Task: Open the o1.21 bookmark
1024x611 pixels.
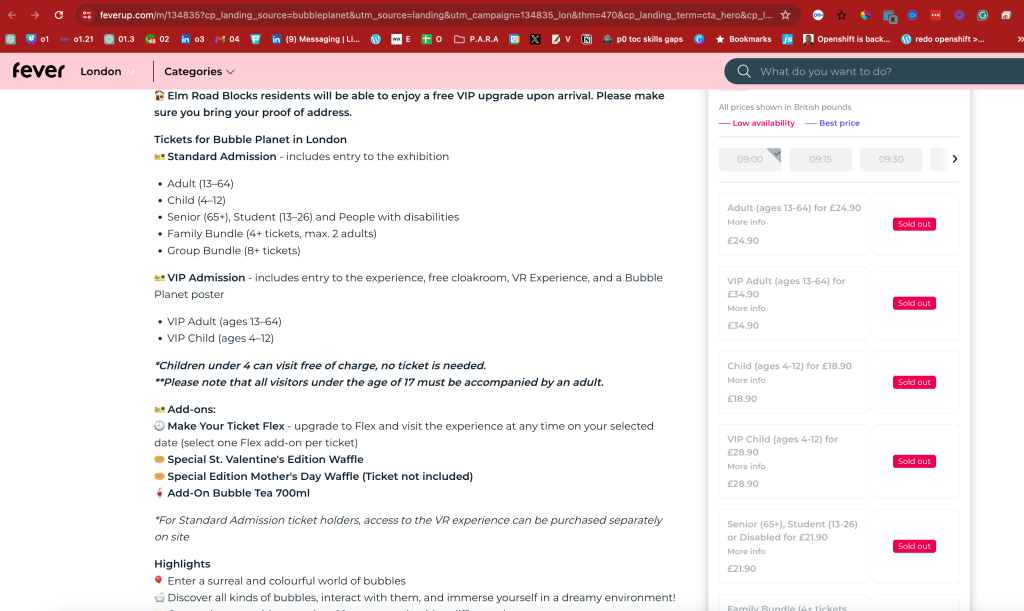Action: [x=76, y=39]
